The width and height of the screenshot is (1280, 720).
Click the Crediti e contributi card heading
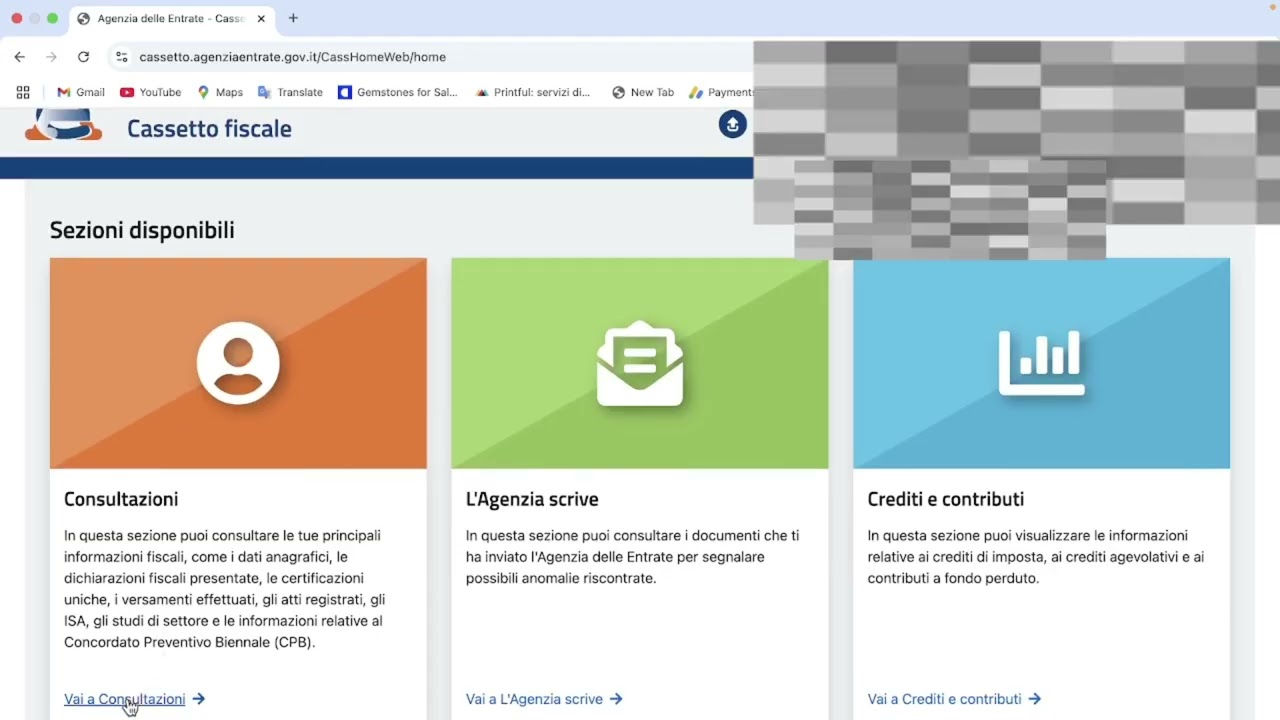946,499
